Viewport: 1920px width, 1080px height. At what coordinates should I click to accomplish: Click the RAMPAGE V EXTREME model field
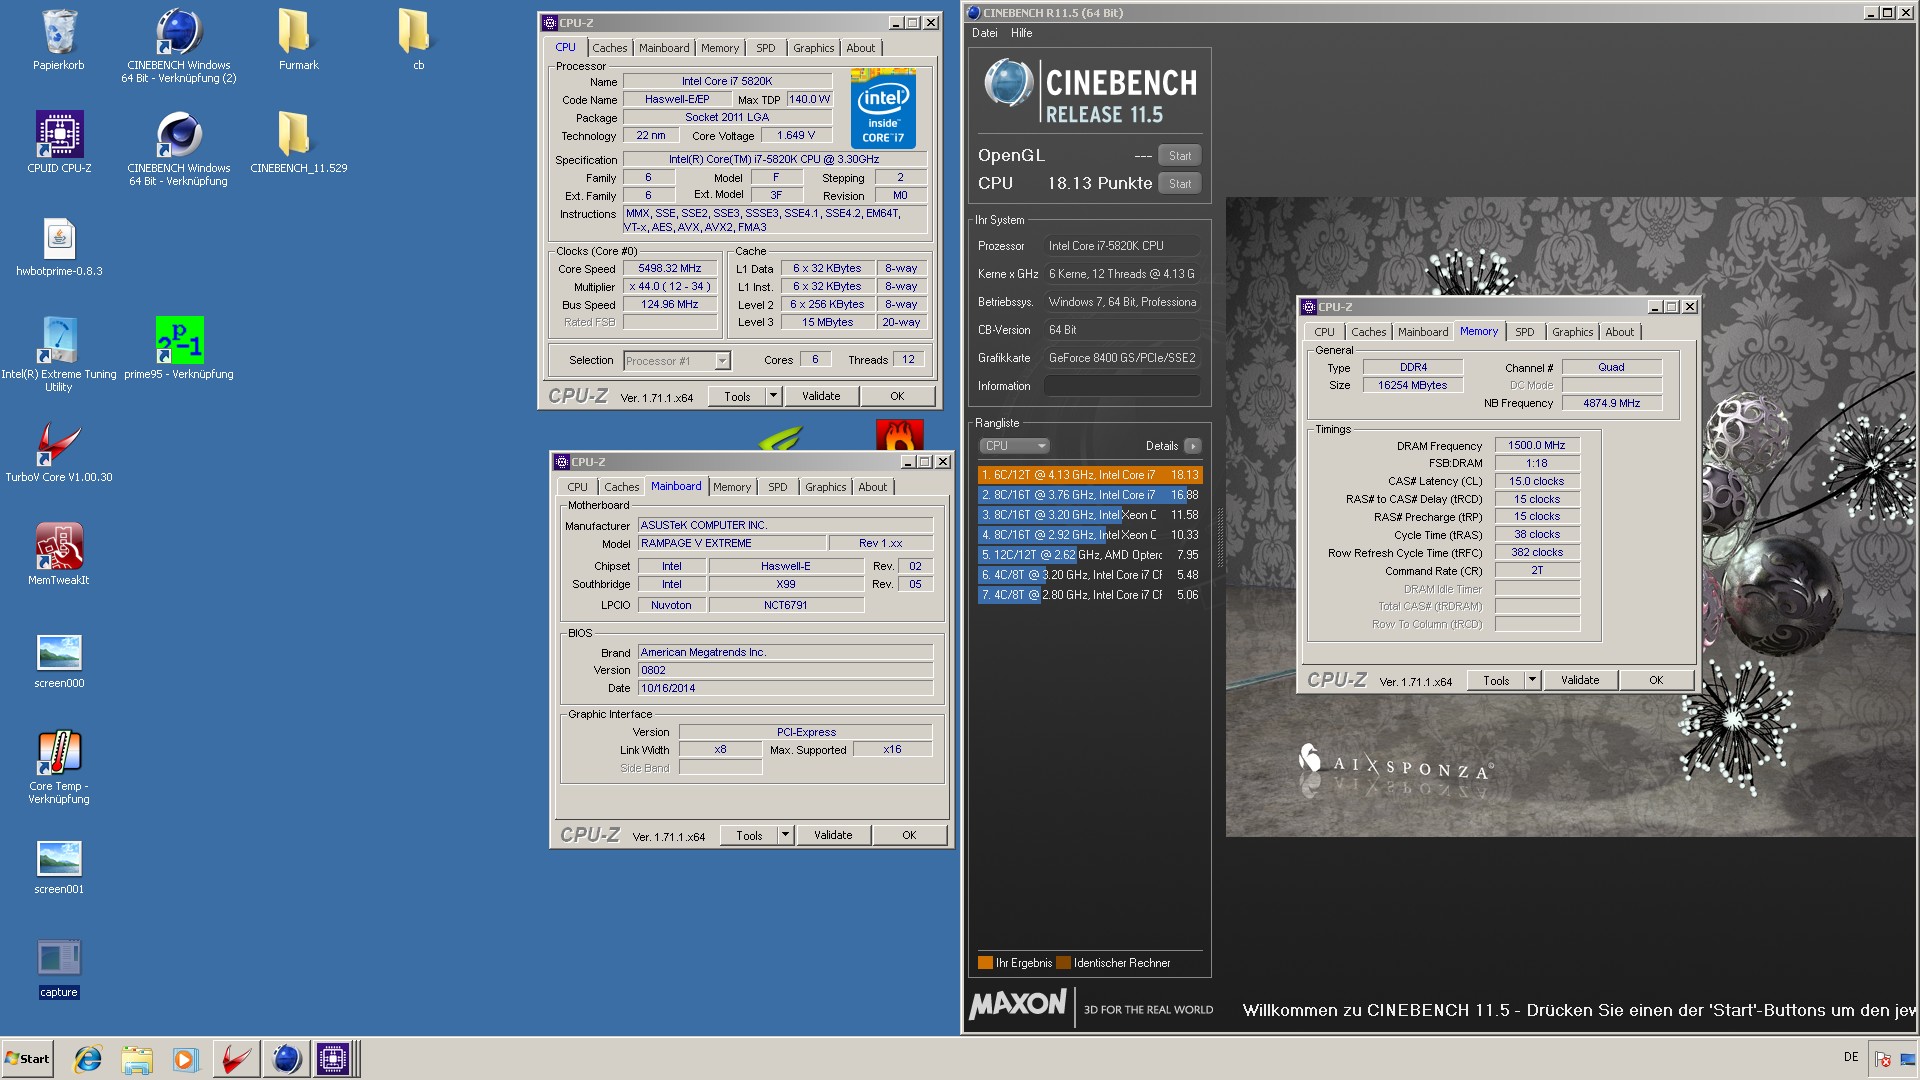(732, 544)
